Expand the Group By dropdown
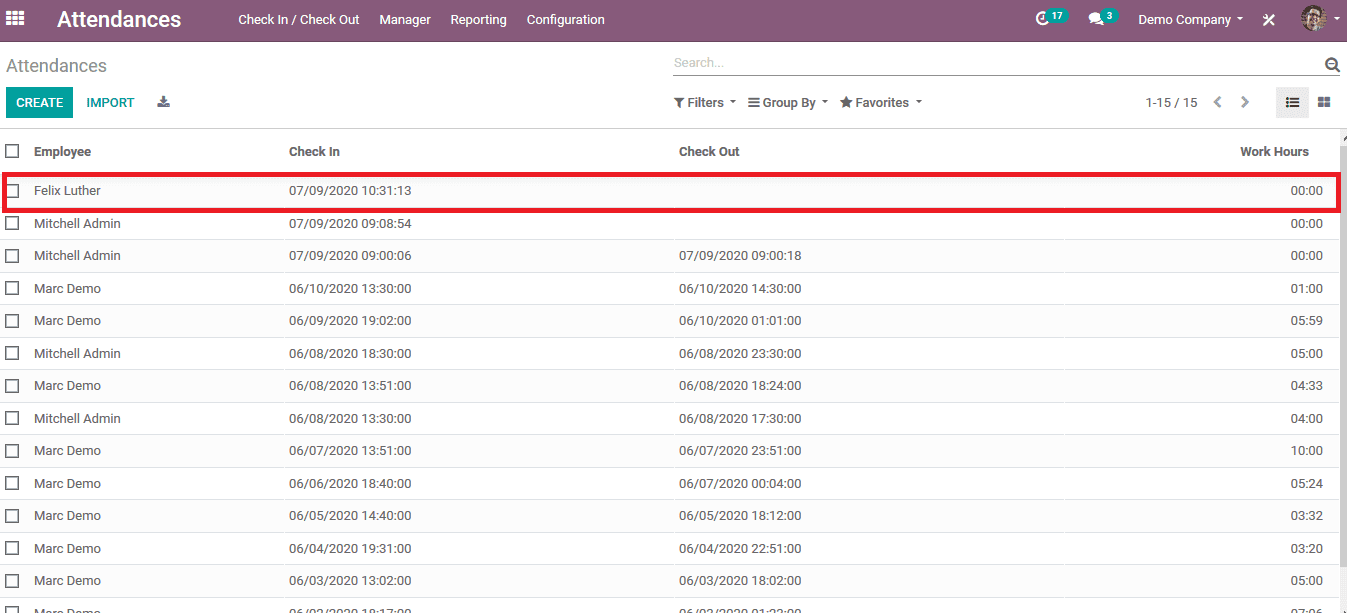The height and width of the screenshot is (613, 1347). coord(788,103)
